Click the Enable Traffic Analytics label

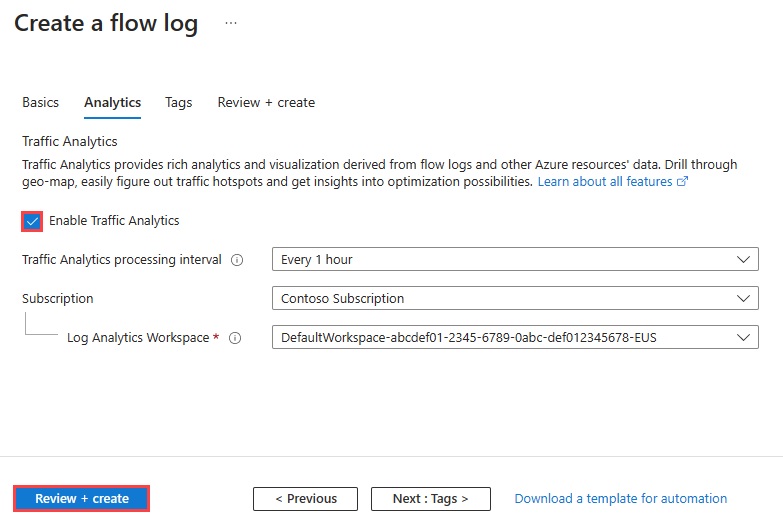pos(114,221)
